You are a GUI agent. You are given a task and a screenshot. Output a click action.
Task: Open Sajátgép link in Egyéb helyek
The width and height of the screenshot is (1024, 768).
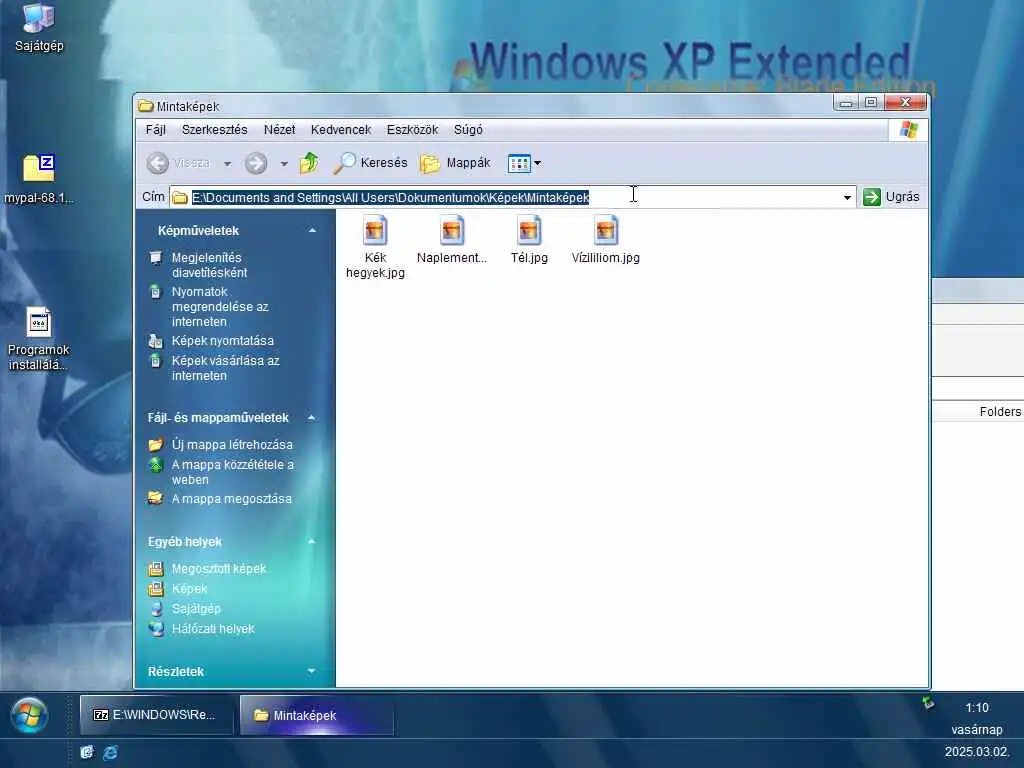pyautogui.click(x=196, y=608)
